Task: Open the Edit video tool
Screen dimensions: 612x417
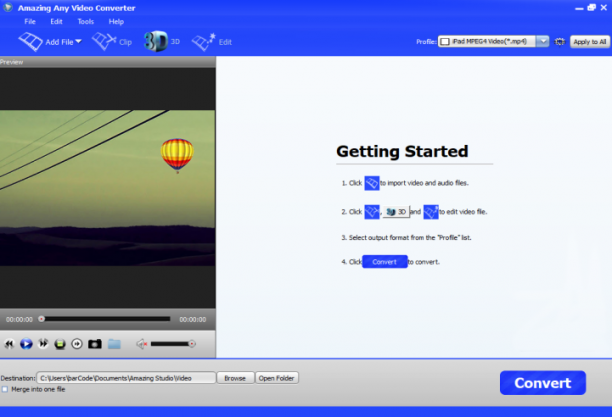Action: [x=212, y=41]
